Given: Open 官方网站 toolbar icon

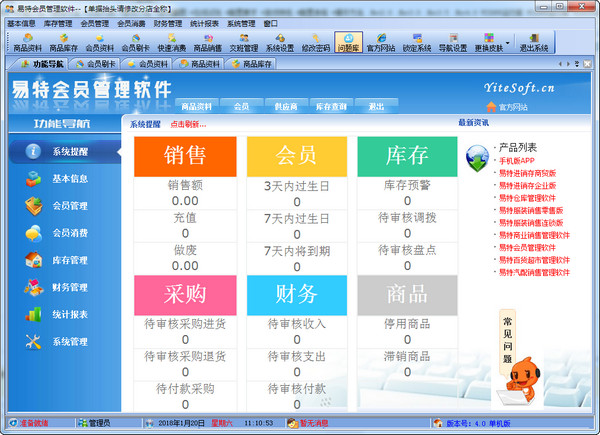Looking at the screenshot, I should coord(381,42).
